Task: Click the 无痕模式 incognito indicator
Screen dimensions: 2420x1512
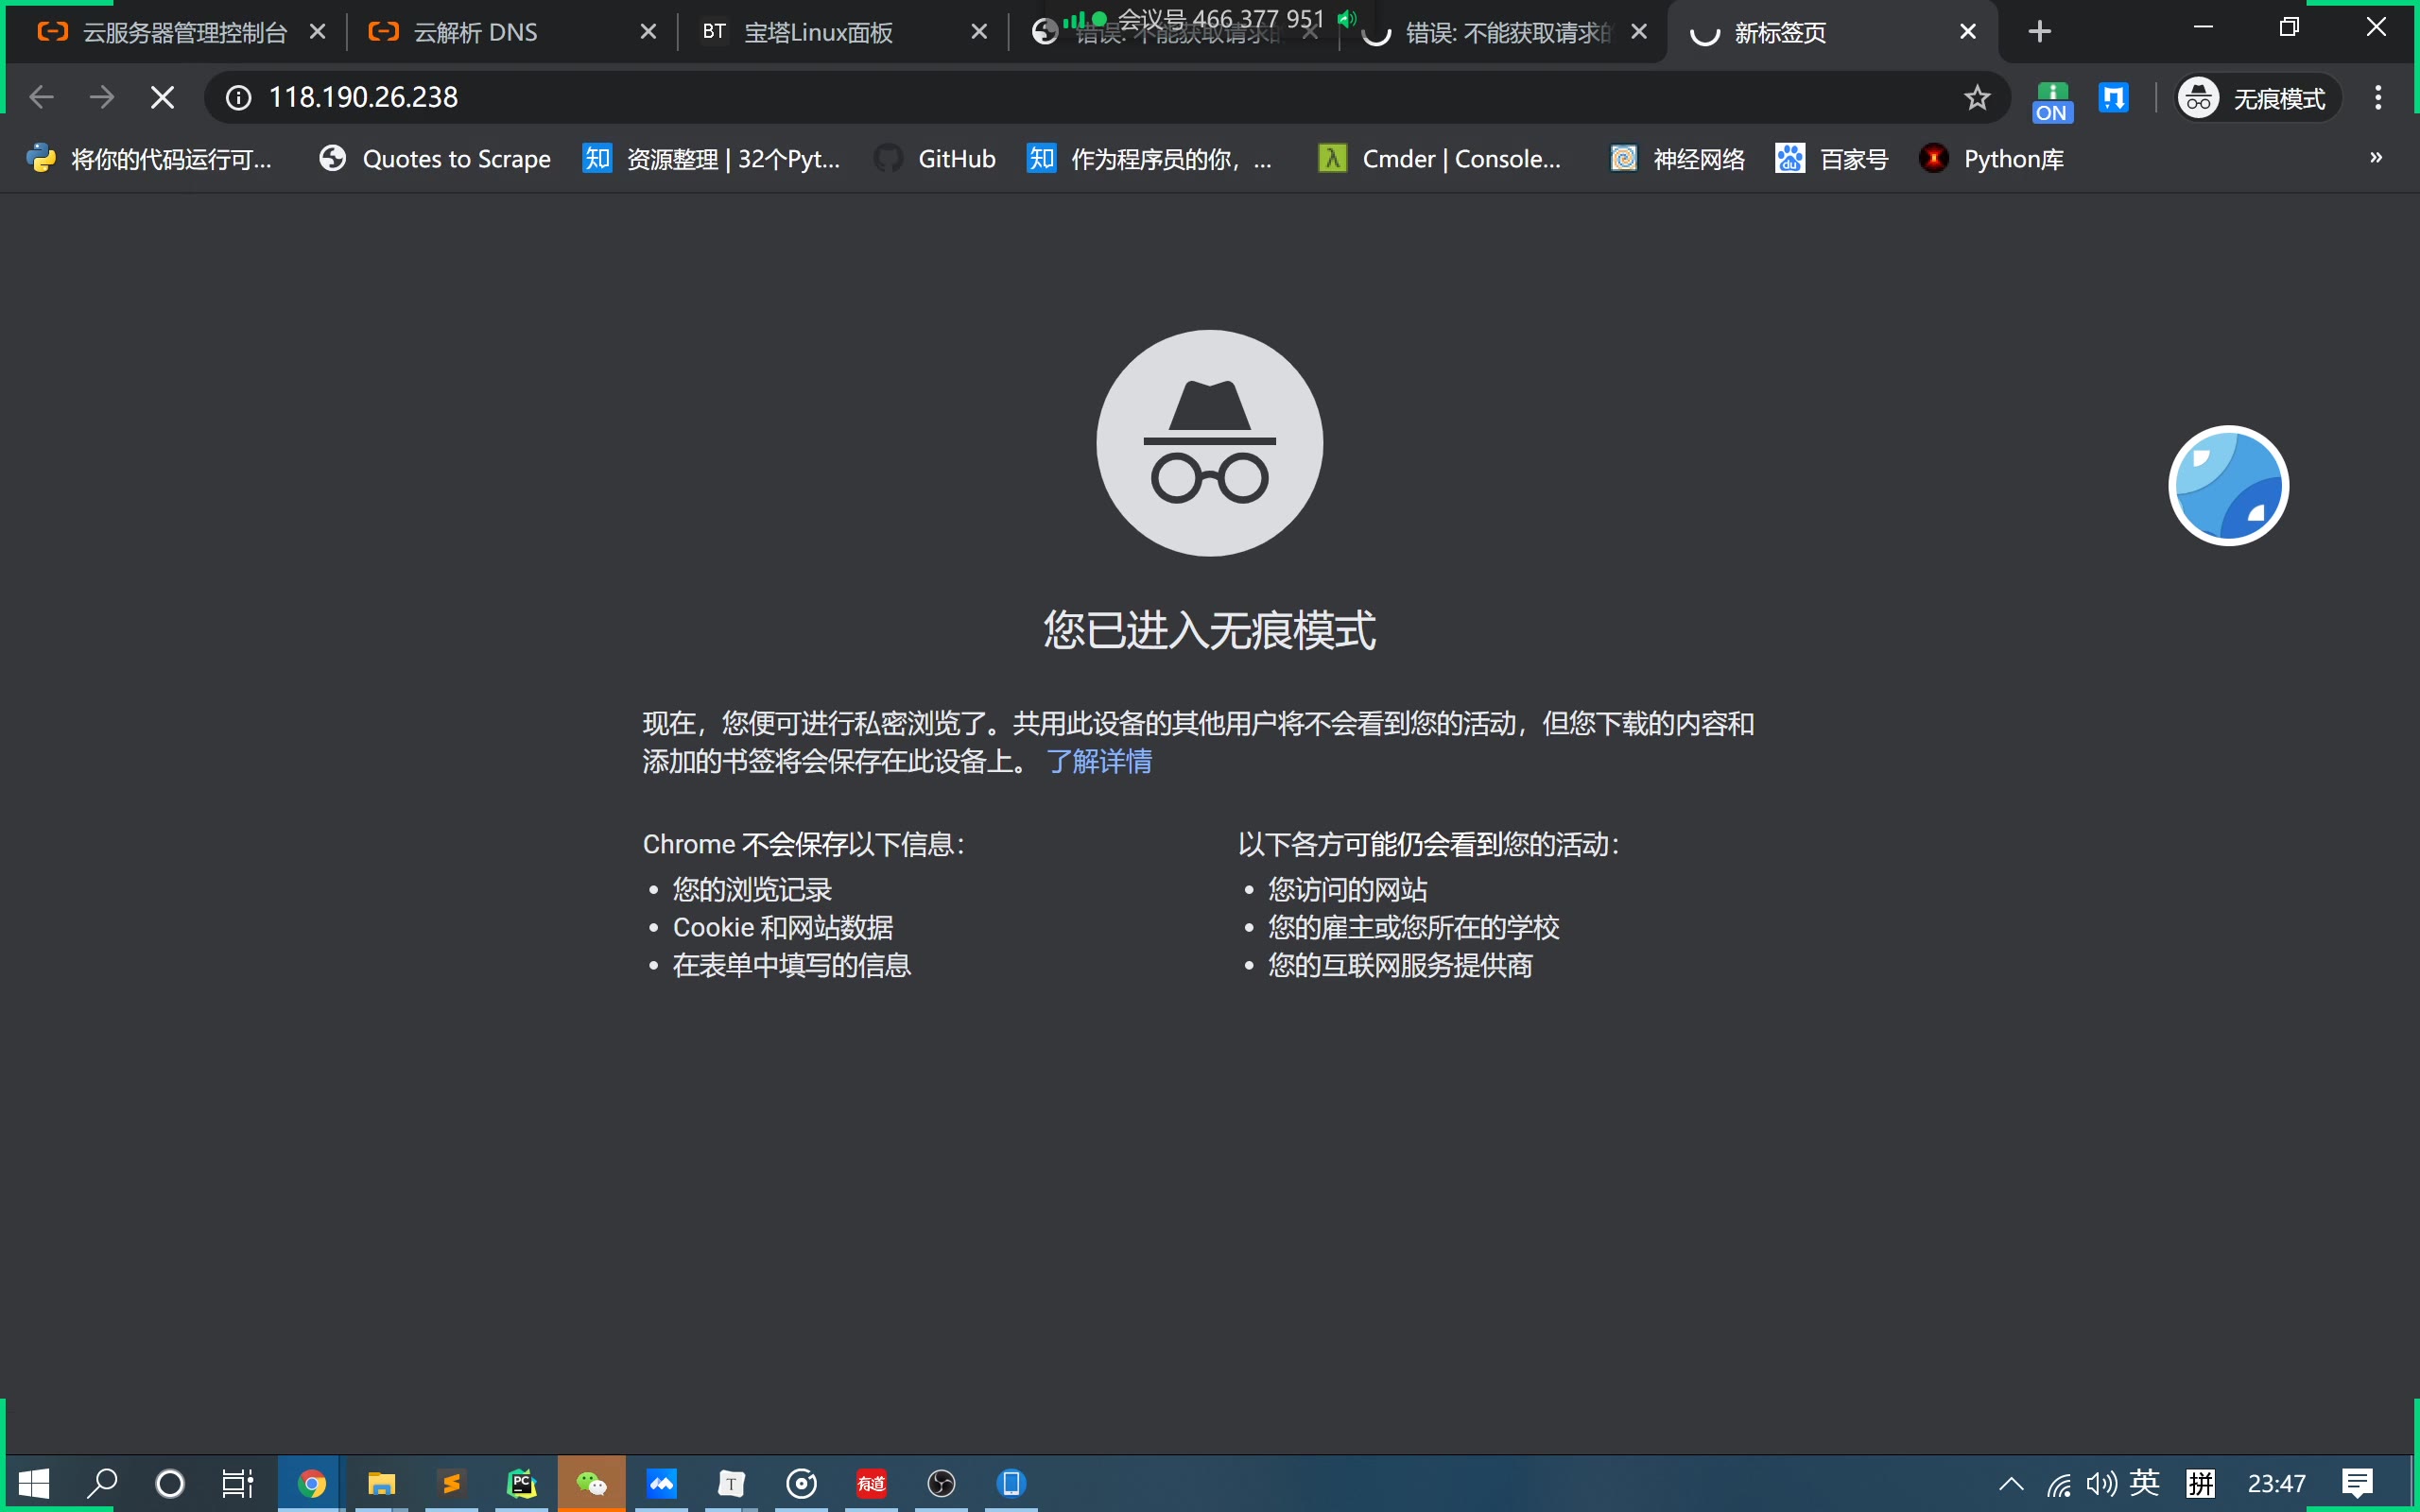Action: click(2258, 98)
